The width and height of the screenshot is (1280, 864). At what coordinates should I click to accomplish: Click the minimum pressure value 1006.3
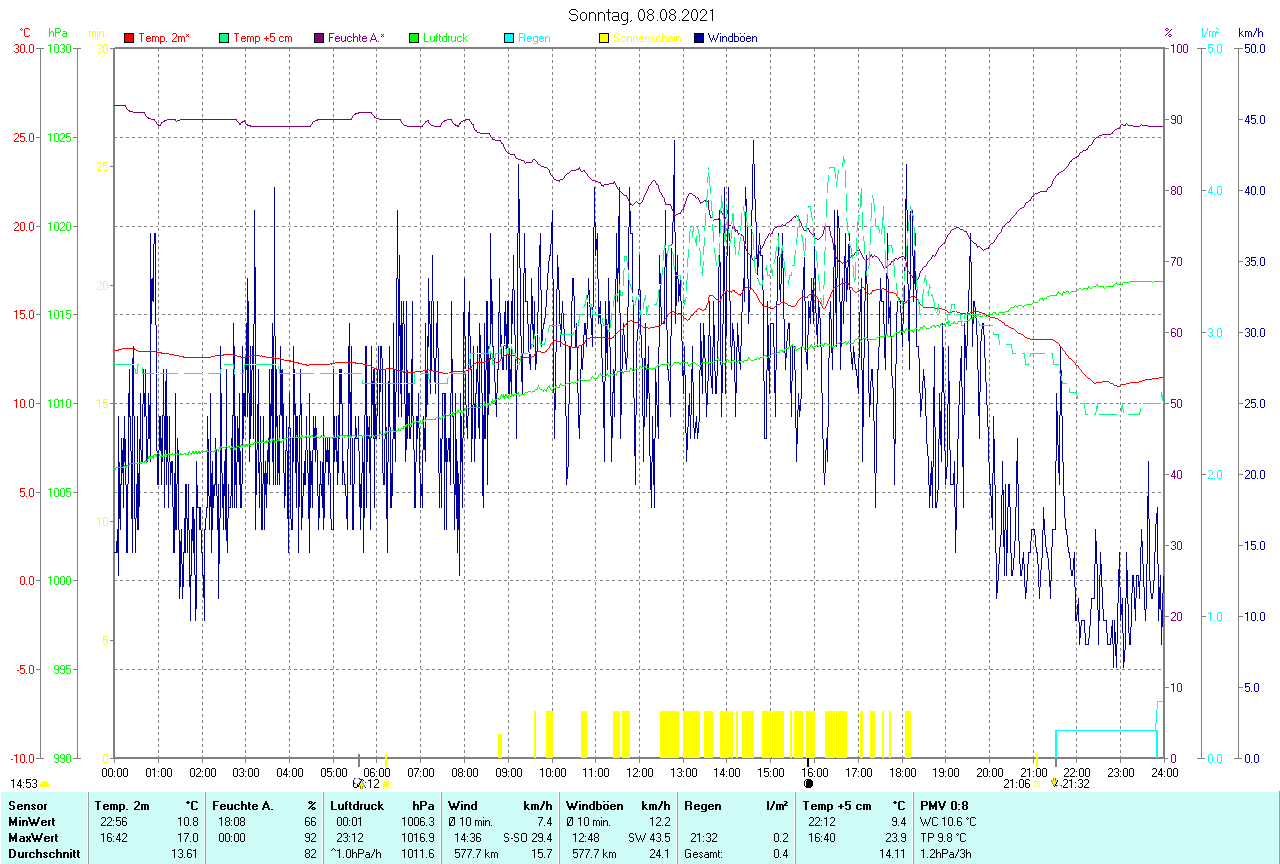(418, 822)
